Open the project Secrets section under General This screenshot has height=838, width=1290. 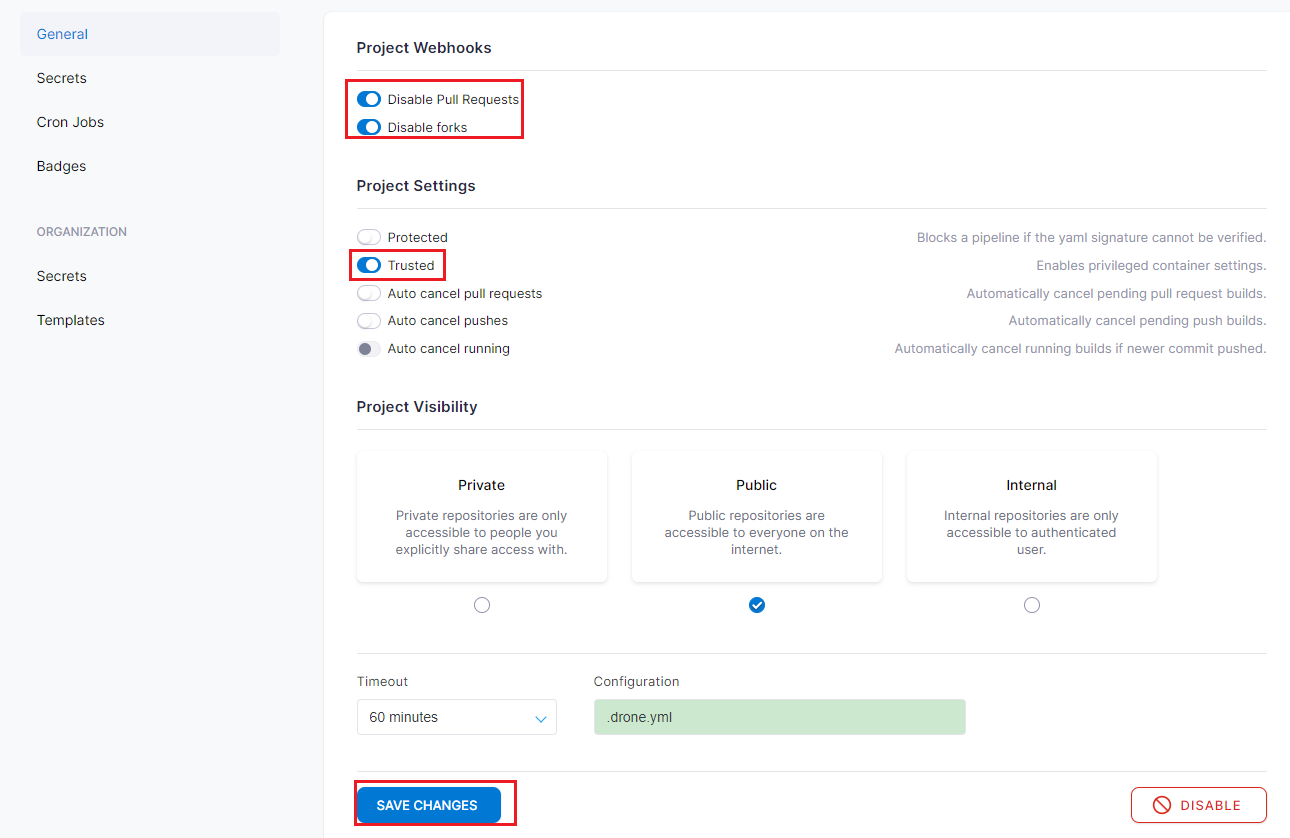pyautogui.click(x=62, y=78)
